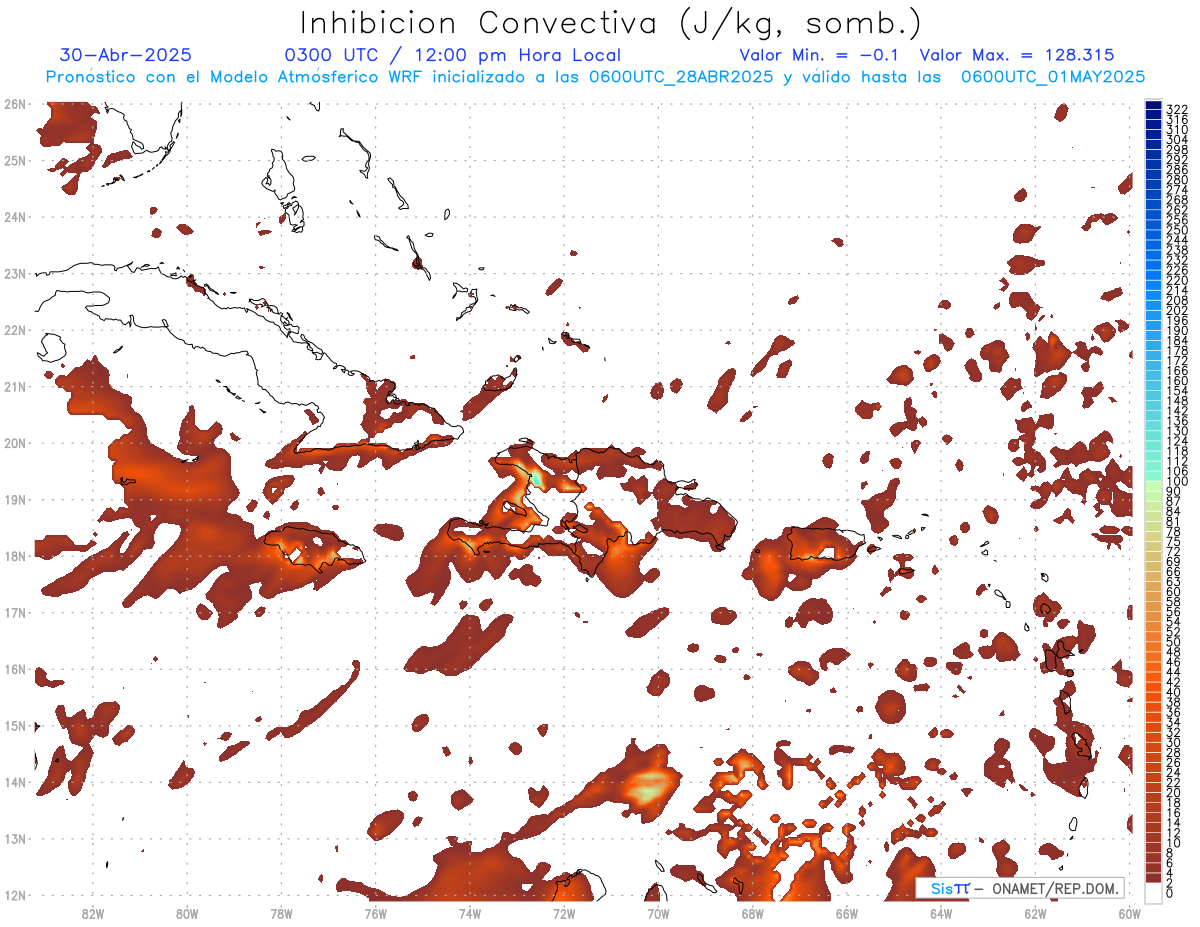The height and width of the screenshot is (927, 1200).
Task: Click the "21N" latitude label
Action: tap(14, 386)
